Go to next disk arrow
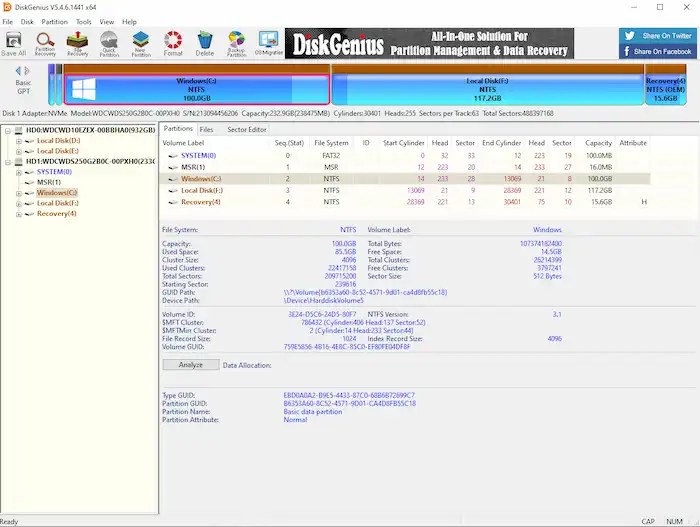The width and height of the screenshot is (700, 527). tap(27, 71)
